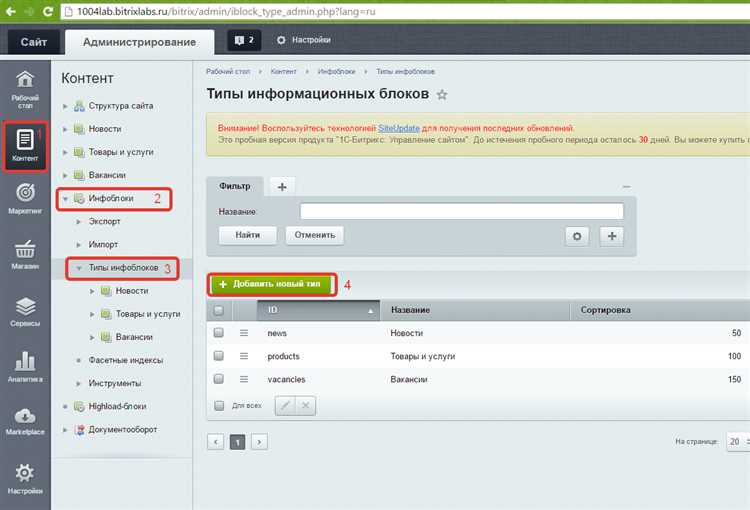This screenshot has height=510, width=750.
Task: Click the Отменить button
Action: (x=315, y=235)
